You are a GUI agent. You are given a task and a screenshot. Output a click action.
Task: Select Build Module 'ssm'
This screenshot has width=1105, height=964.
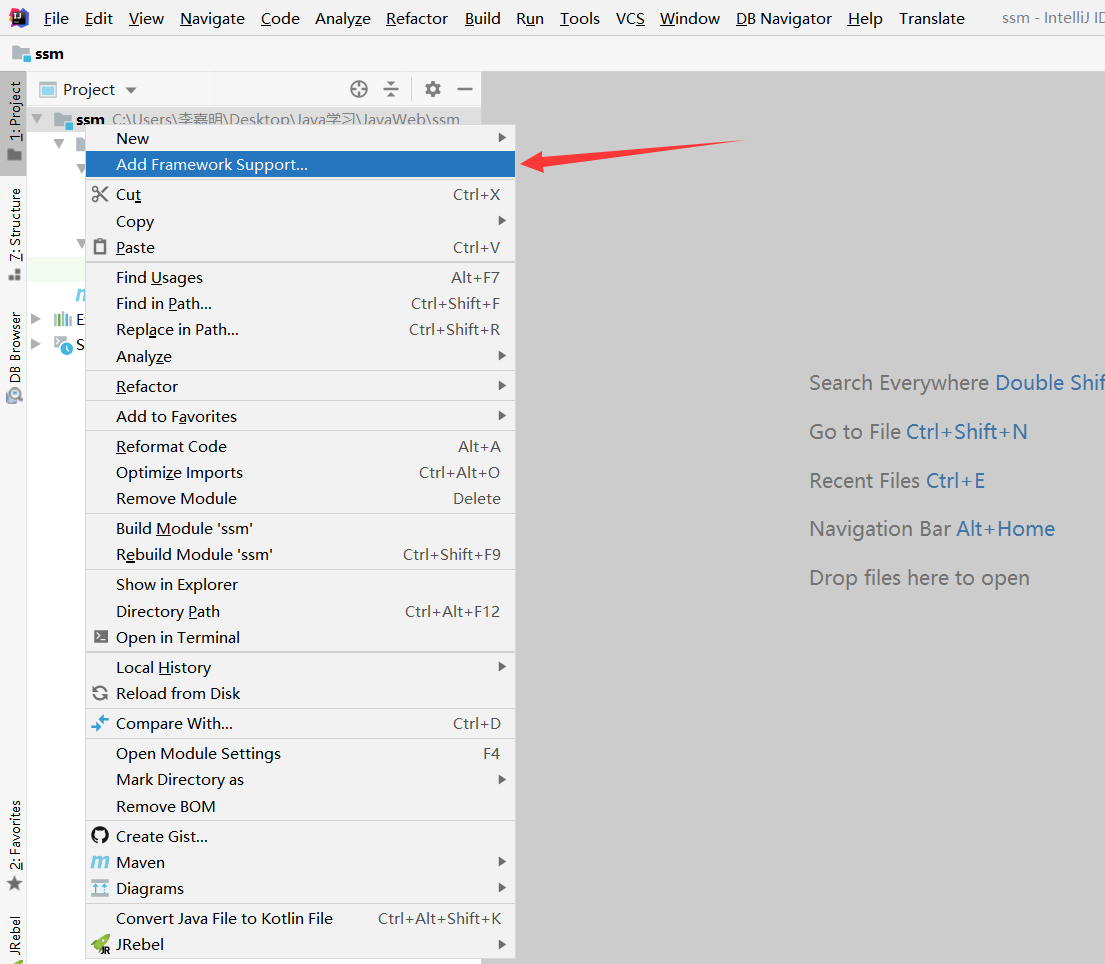click(300, 528)
